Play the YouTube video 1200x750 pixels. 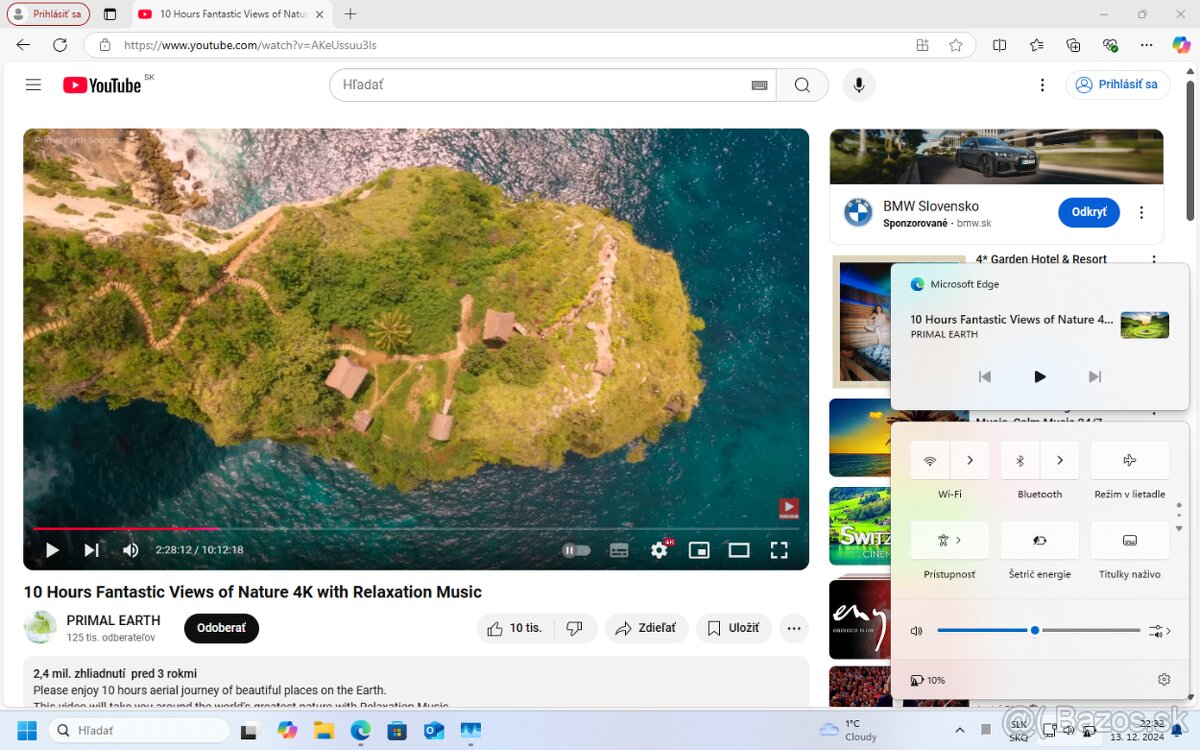(52, 550)
